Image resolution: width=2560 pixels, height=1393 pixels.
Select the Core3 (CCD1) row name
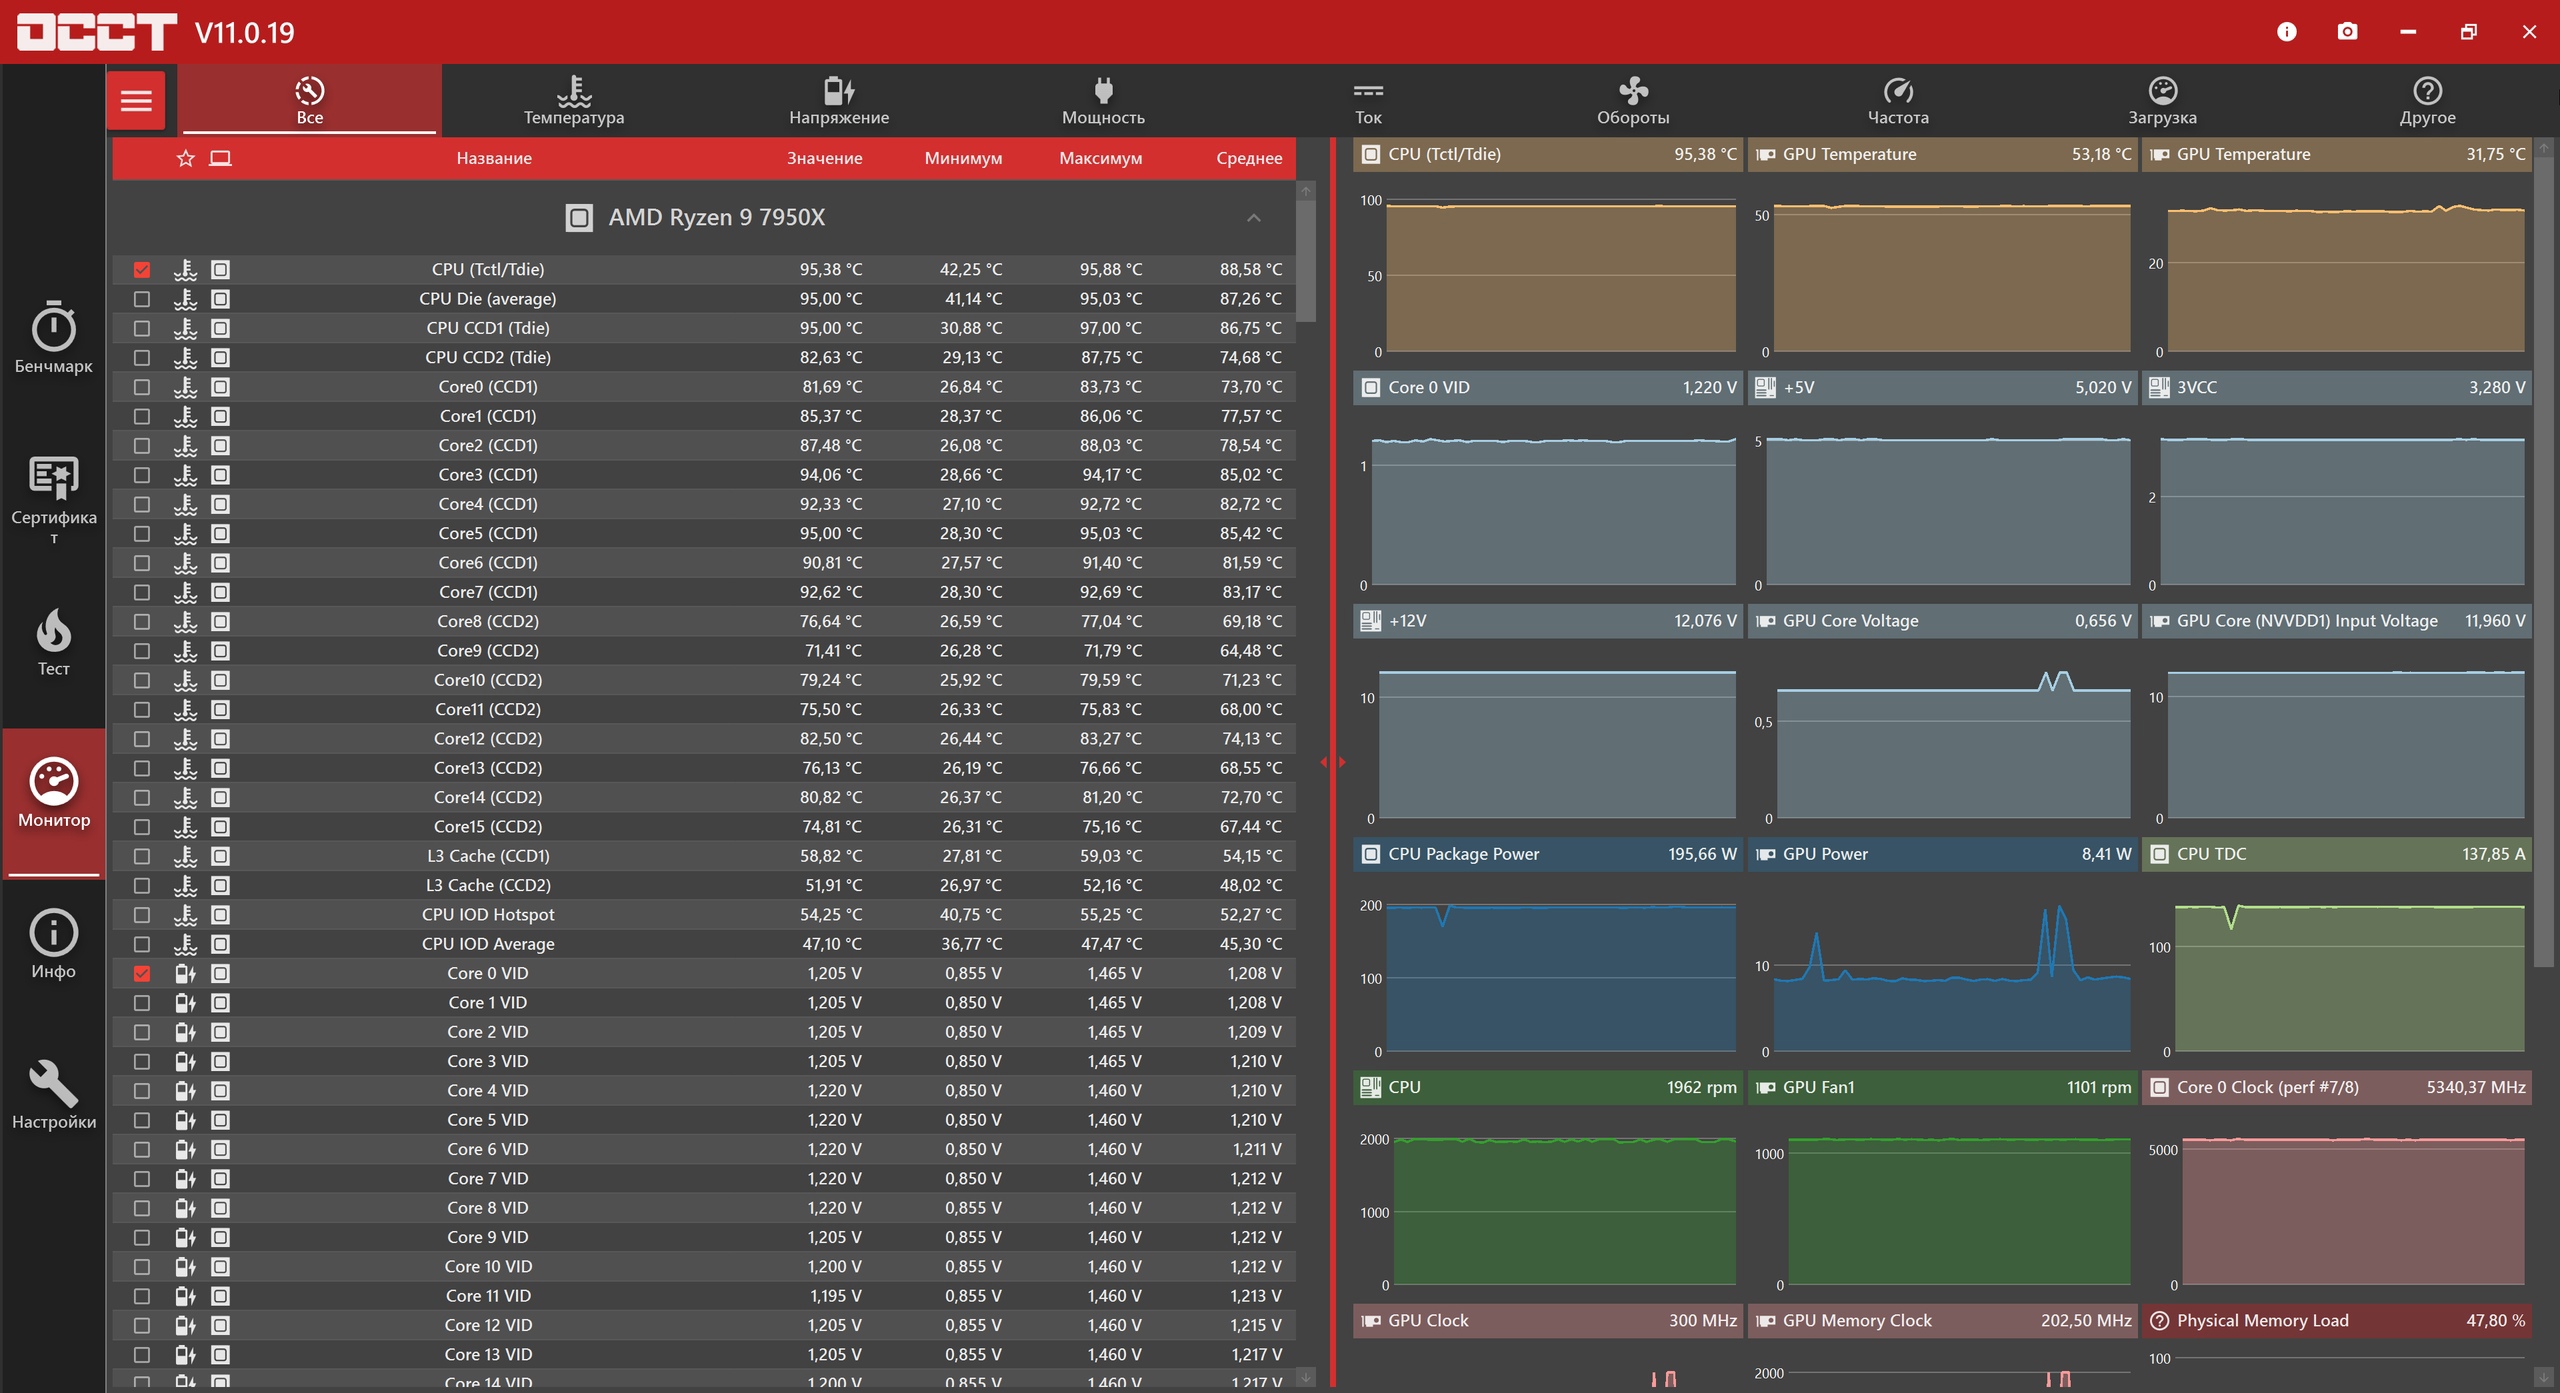[x=488, y=475]
